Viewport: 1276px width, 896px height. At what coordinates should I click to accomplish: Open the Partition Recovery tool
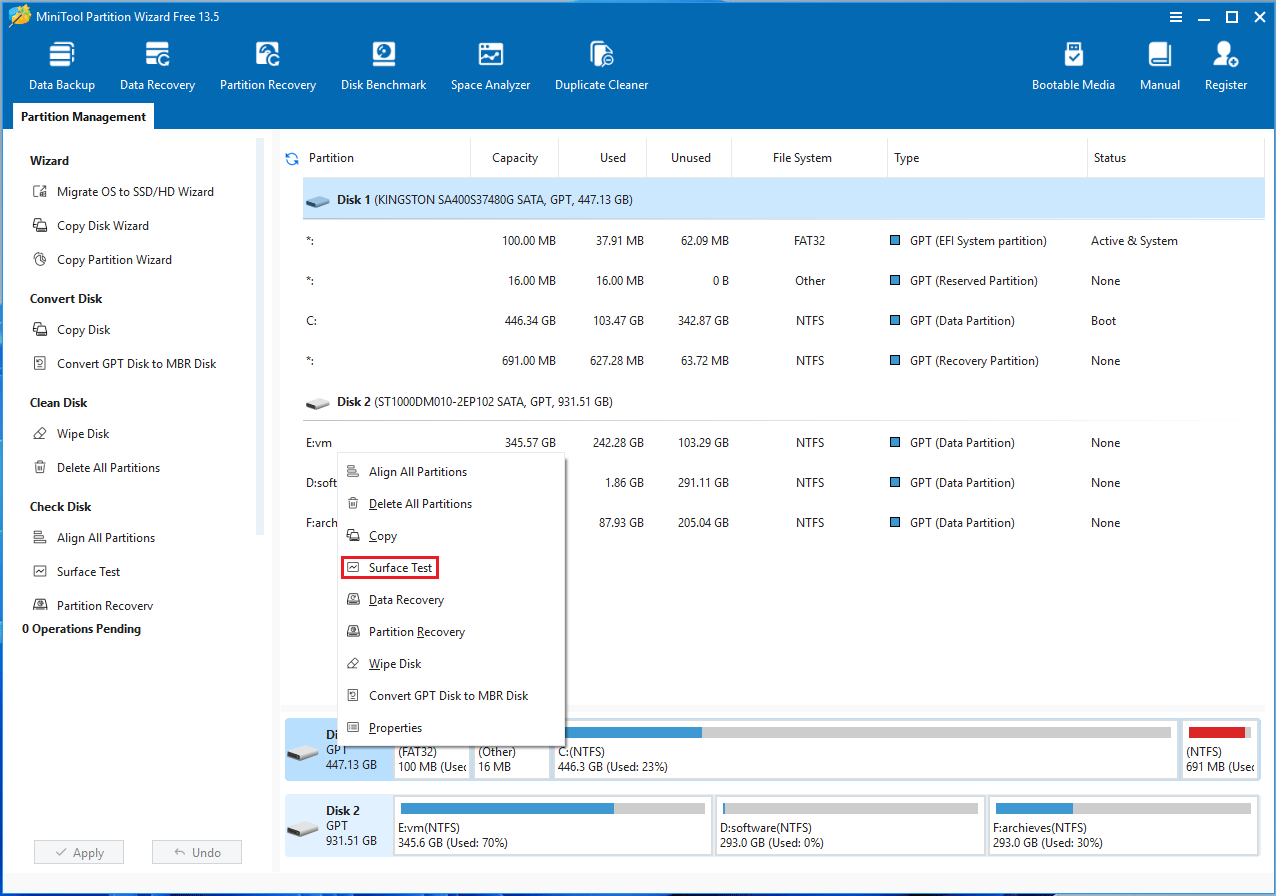coord(267,62)
